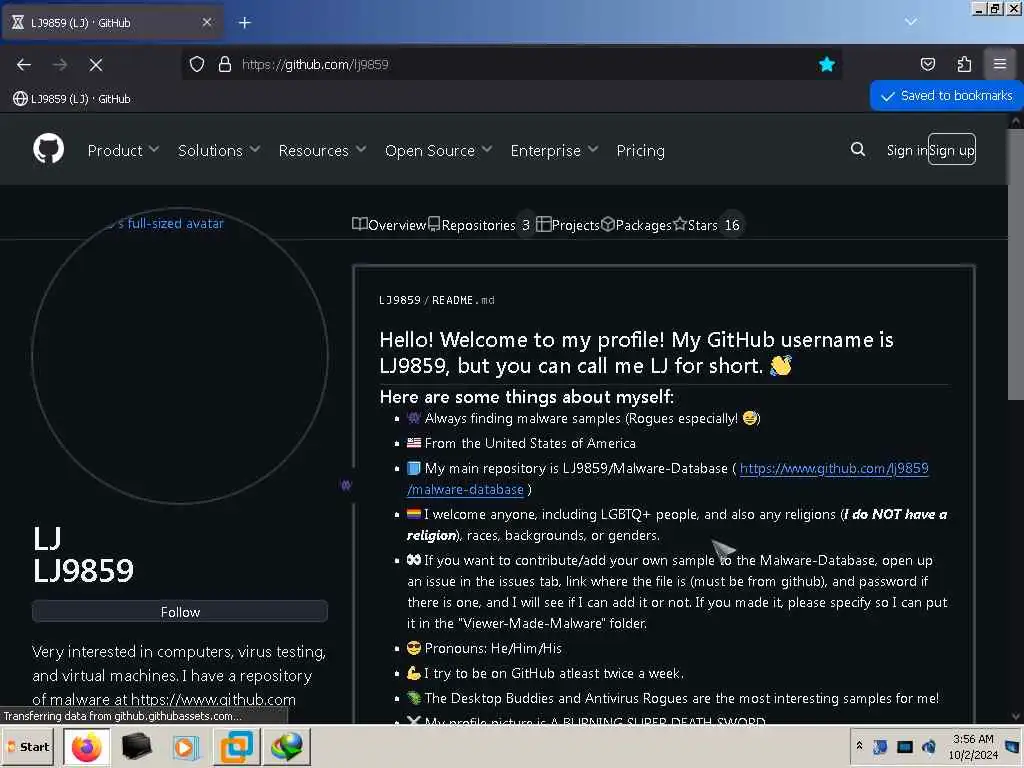The image size is (1024, 768).
Task: Toggle the blue bookmark star
Action: (827, 64)
